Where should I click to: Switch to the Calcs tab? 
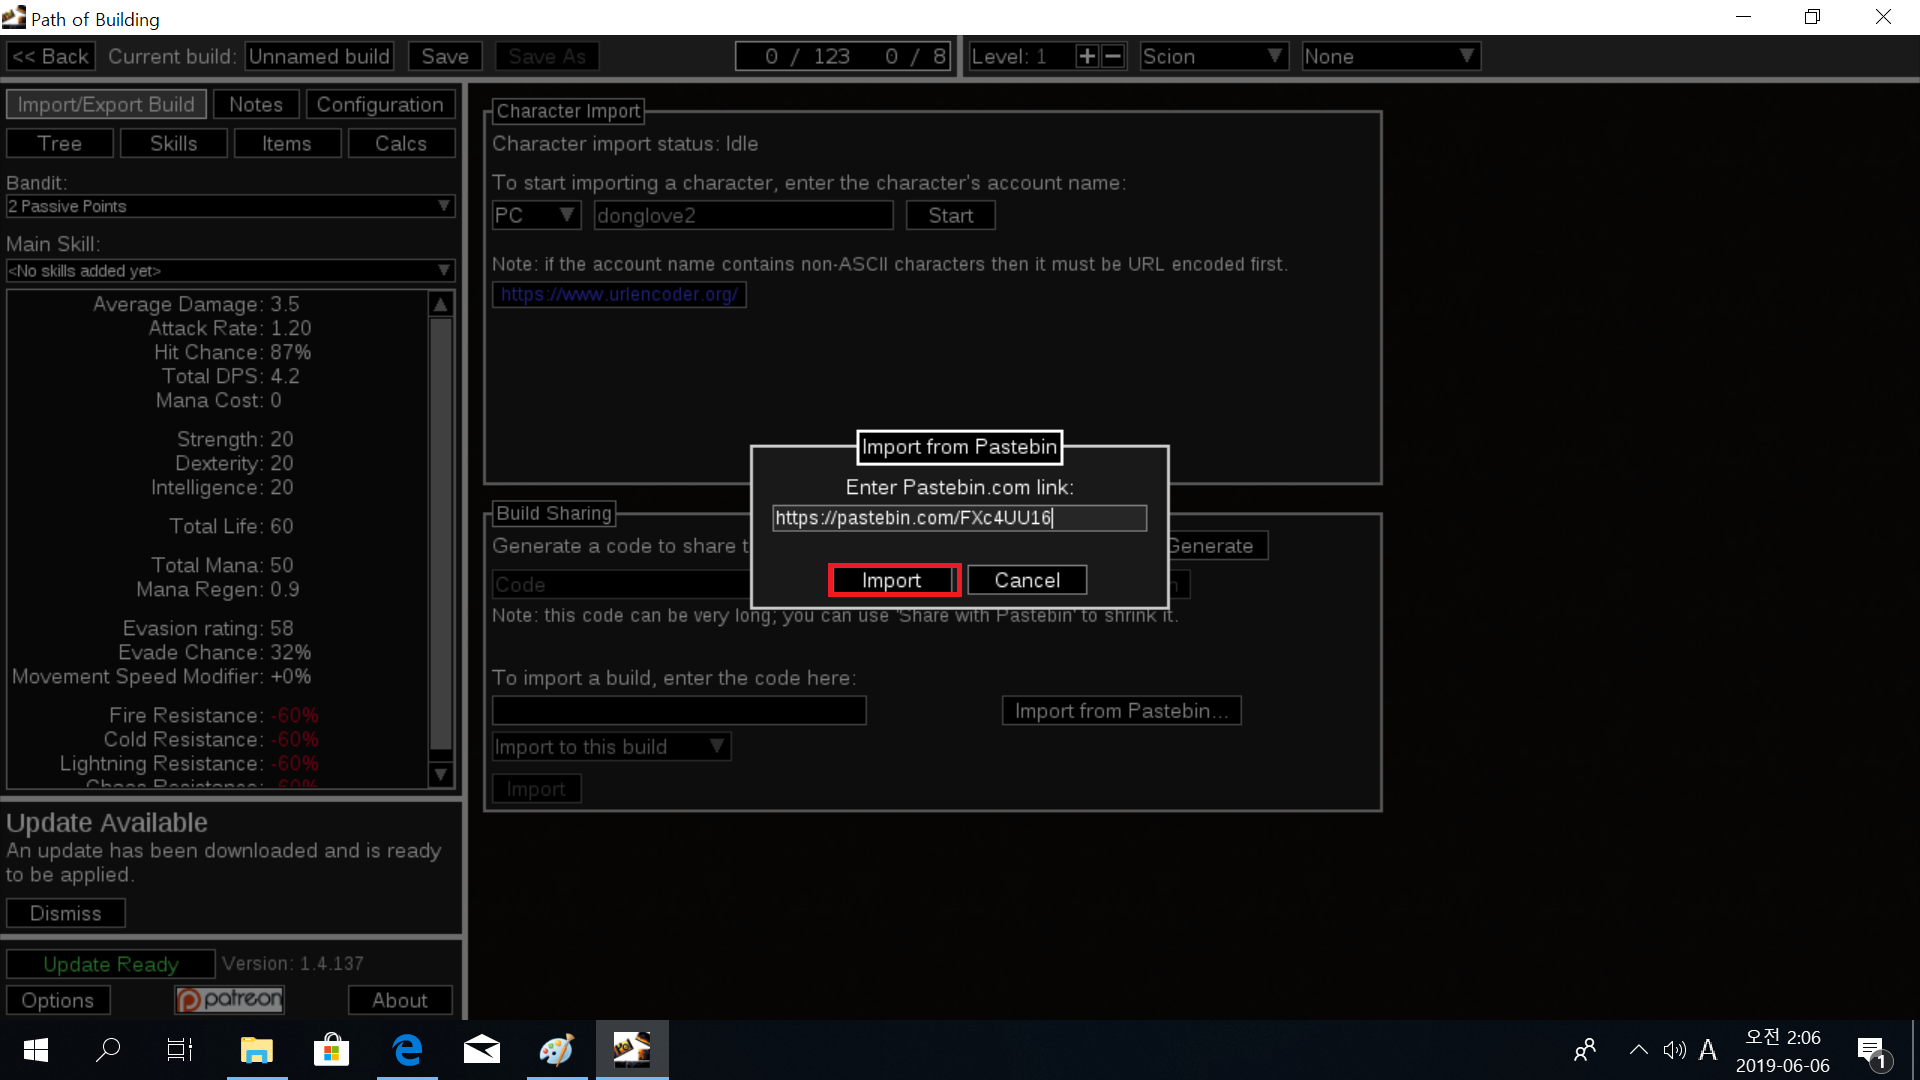[x=401, y=144]
